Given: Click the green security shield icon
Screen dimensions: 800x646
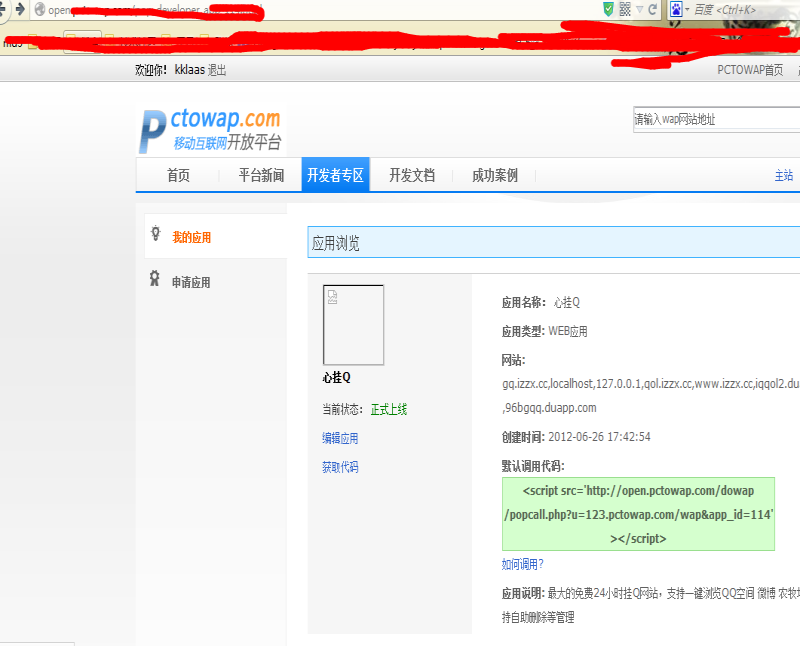Looking at the screenshot, I should [x=608, y=9].
